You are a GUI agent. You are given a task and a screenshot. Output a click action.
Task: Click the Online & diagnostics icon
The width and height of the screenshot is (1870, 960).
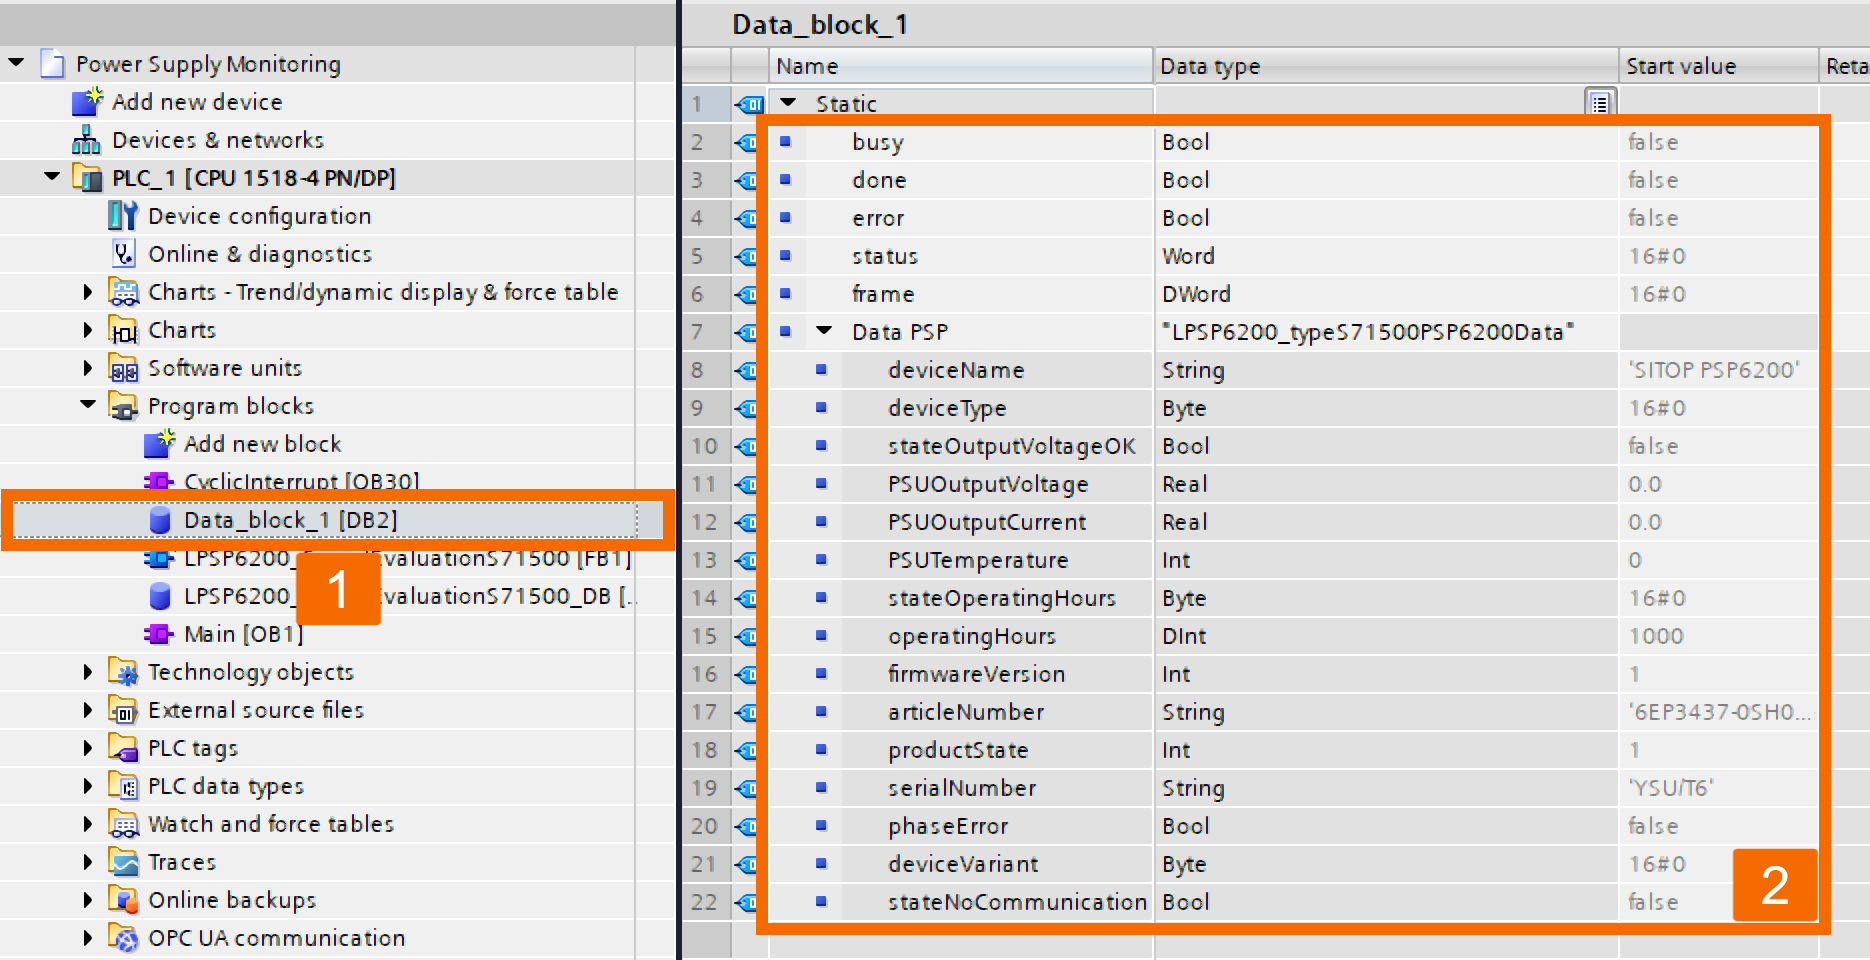(123, 253)
